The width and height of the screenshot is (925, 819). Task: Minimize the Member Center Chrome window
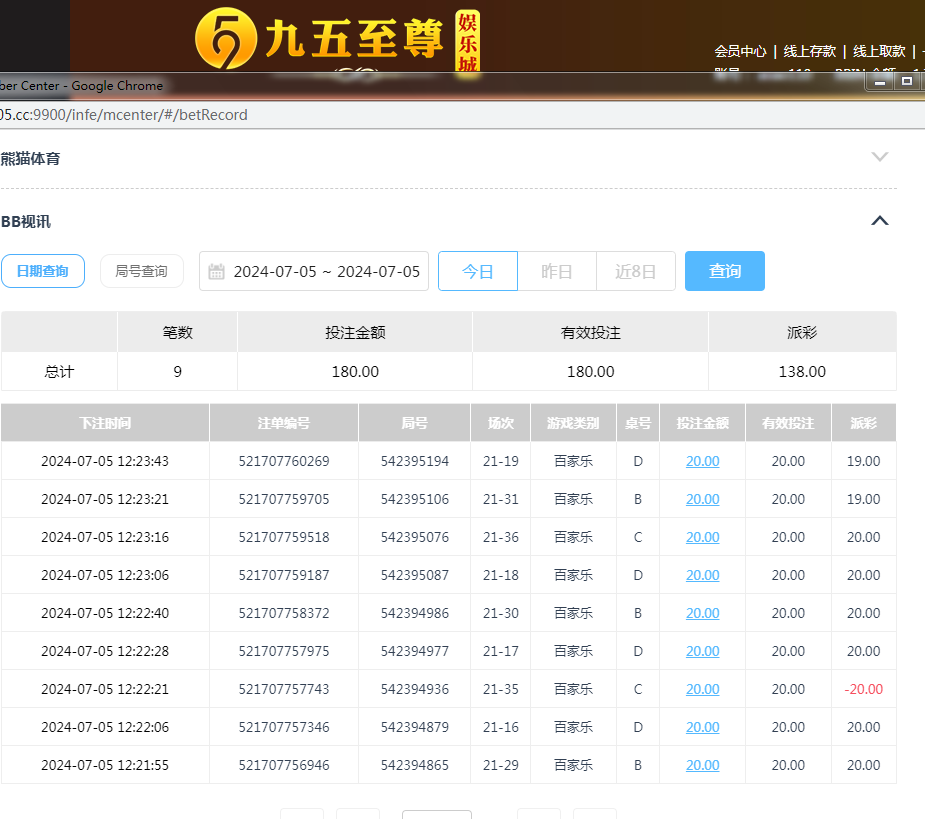(x=880, y=82)
